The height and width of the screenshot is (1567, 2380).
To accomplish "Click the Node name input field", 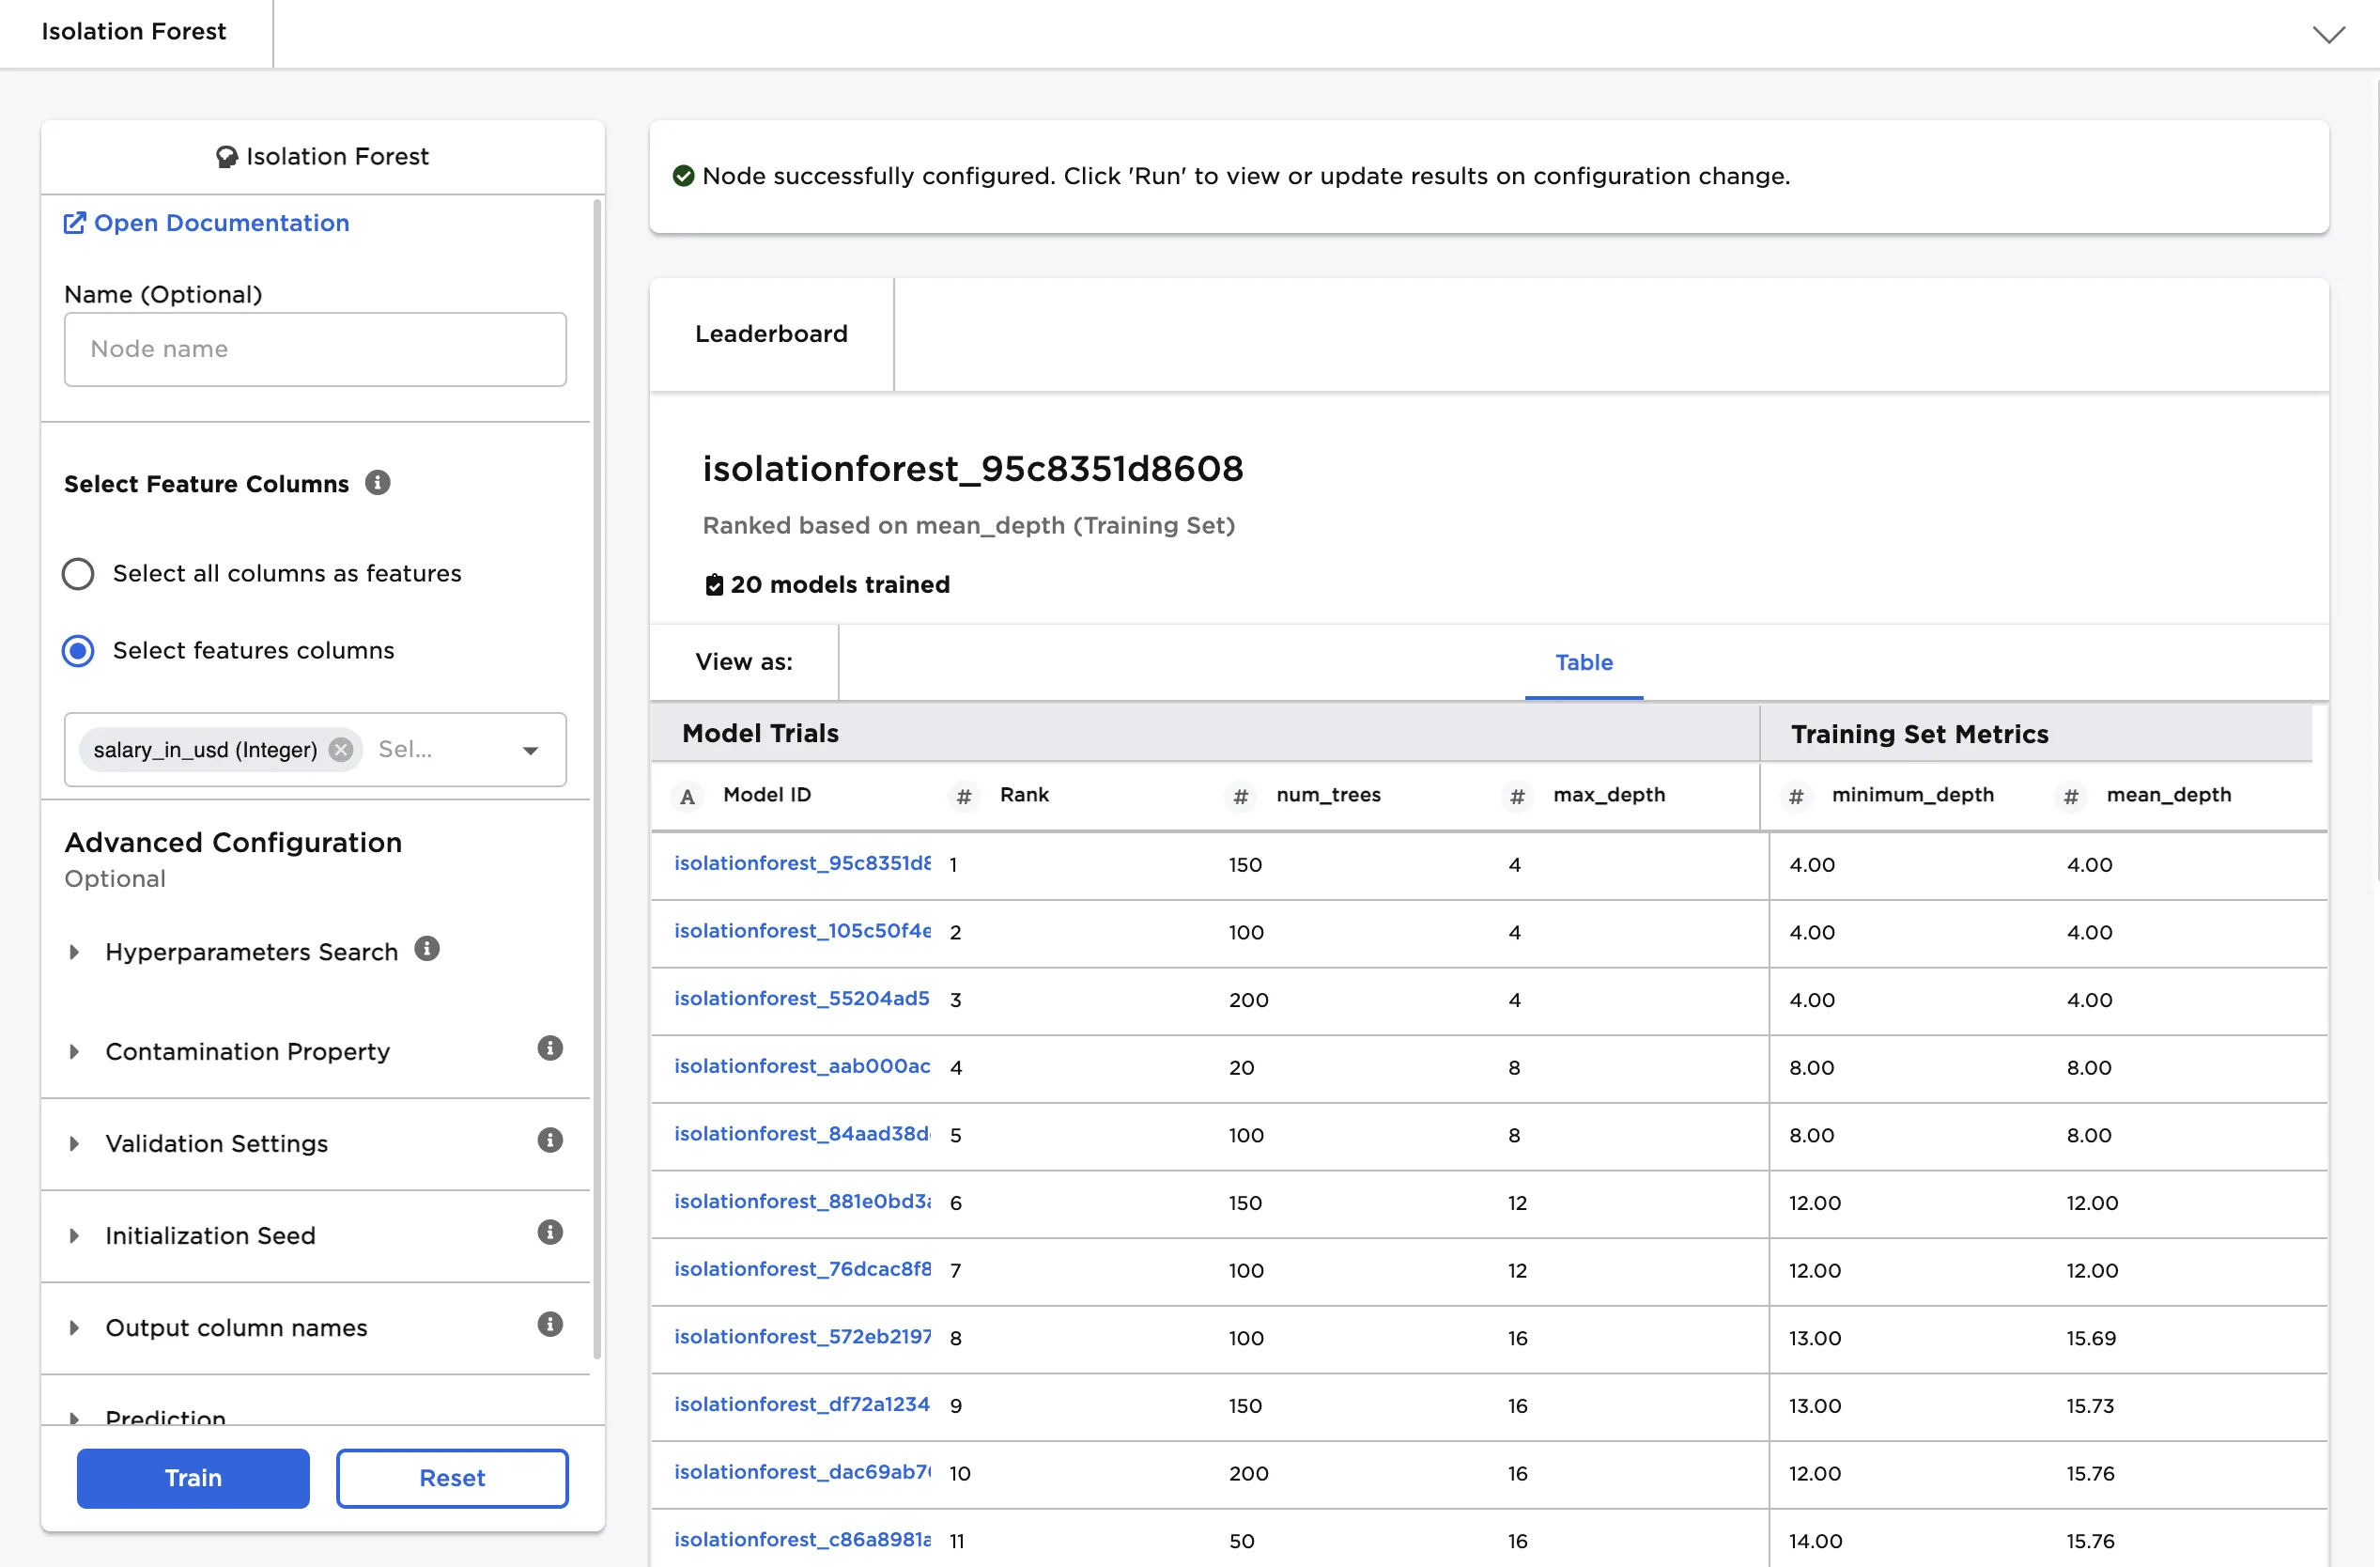I will (315, 349).
